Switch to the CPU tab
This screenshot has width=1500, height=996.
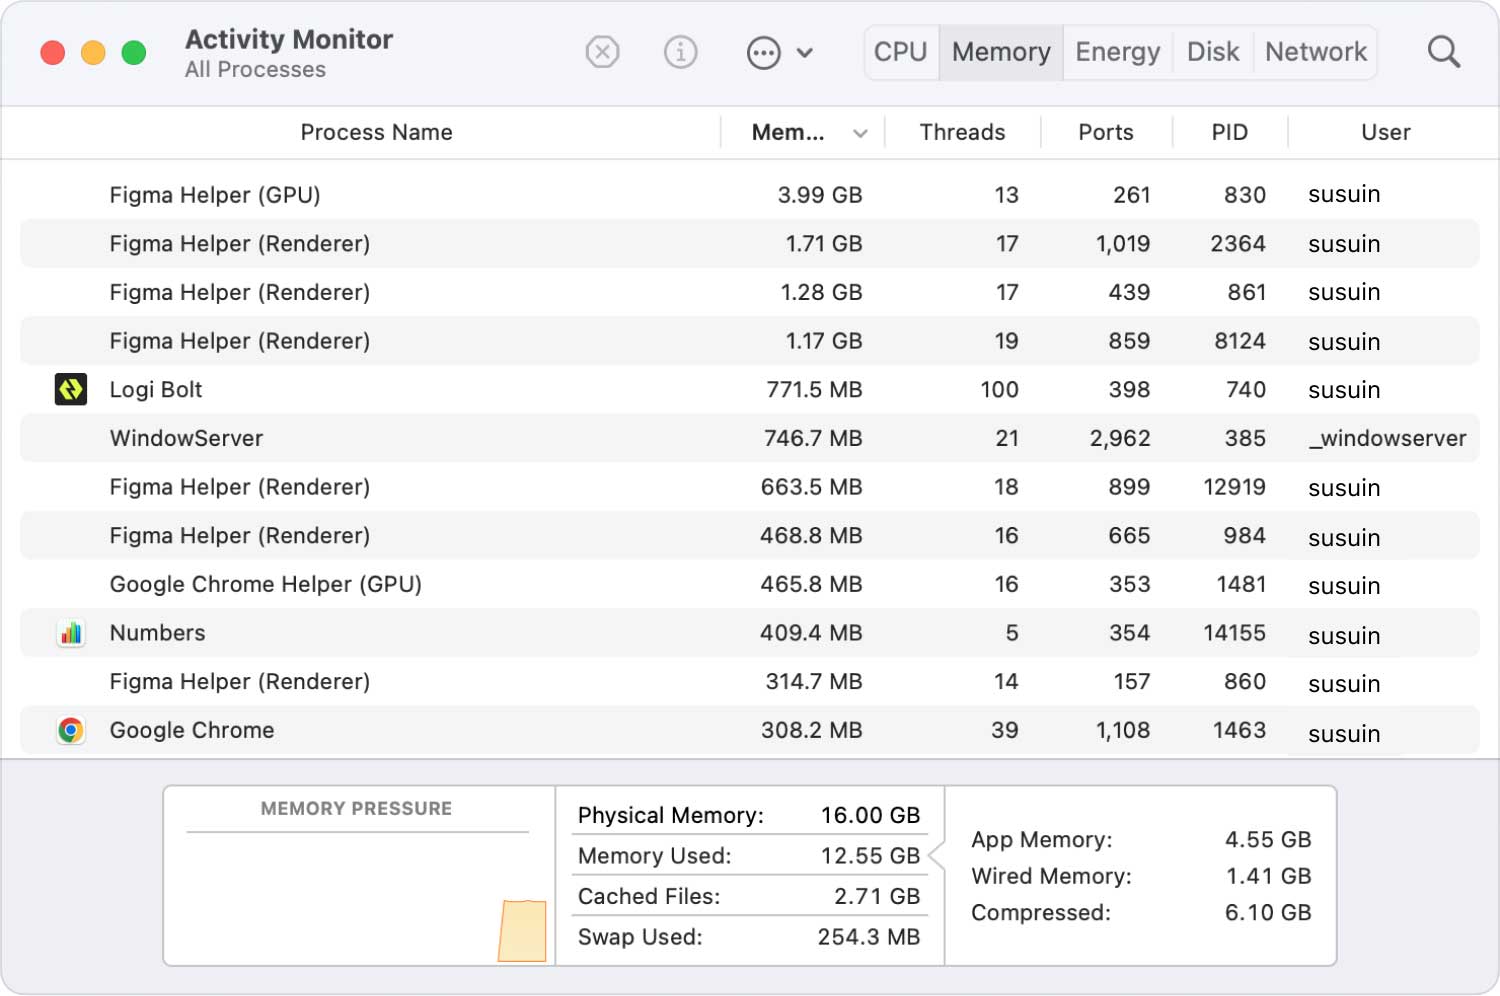pyautogui.click(x=900, y=52)
